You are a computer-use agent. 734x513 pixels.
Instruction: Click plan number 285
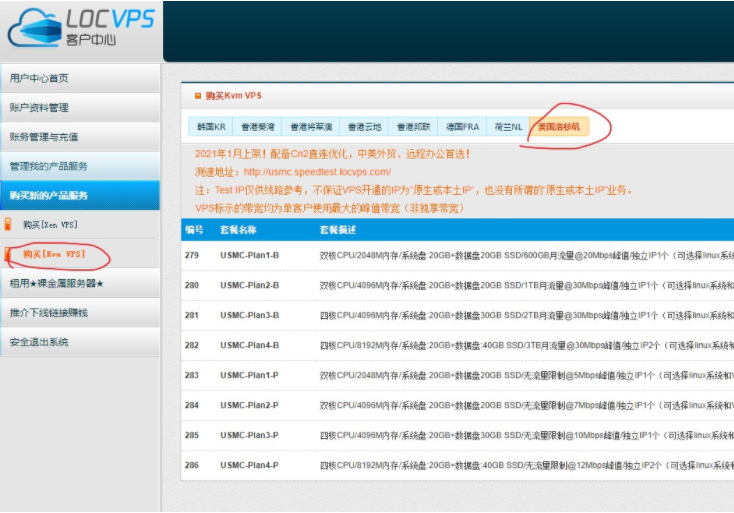click(192, 435)
